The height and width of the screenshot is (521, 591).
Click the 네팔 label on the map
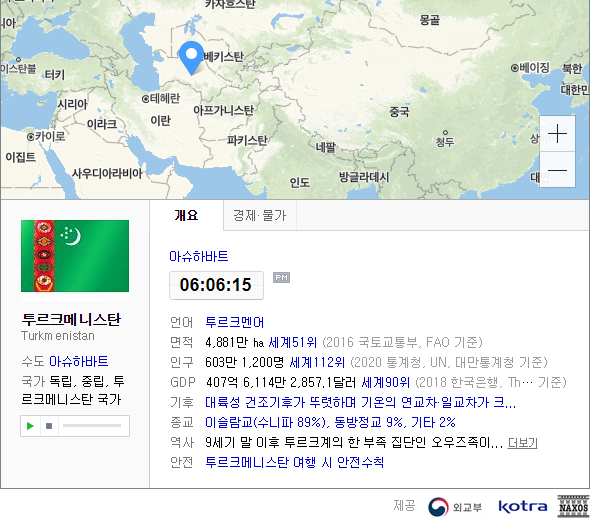(x=326, y=147)
